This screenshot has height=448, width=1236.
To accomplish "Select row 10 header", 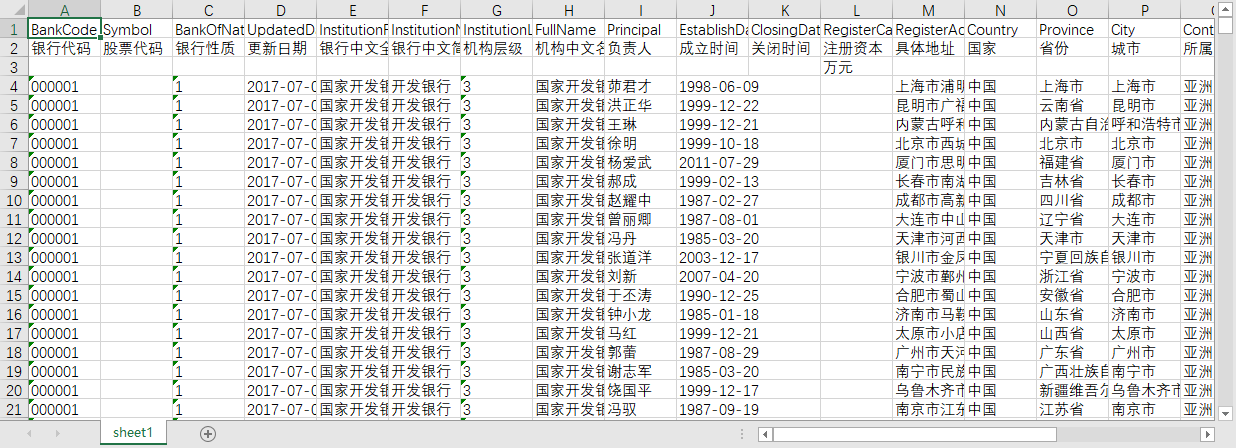I will [14, 200].
